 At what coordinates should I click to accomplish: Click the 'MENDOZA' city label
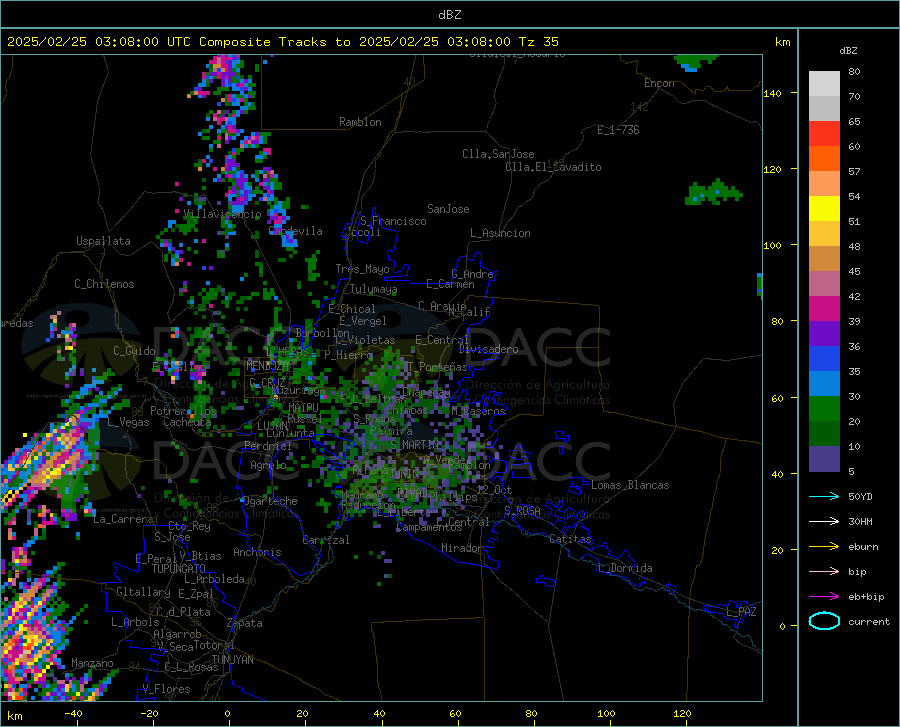pyautogui.click(x=267, y=366)
